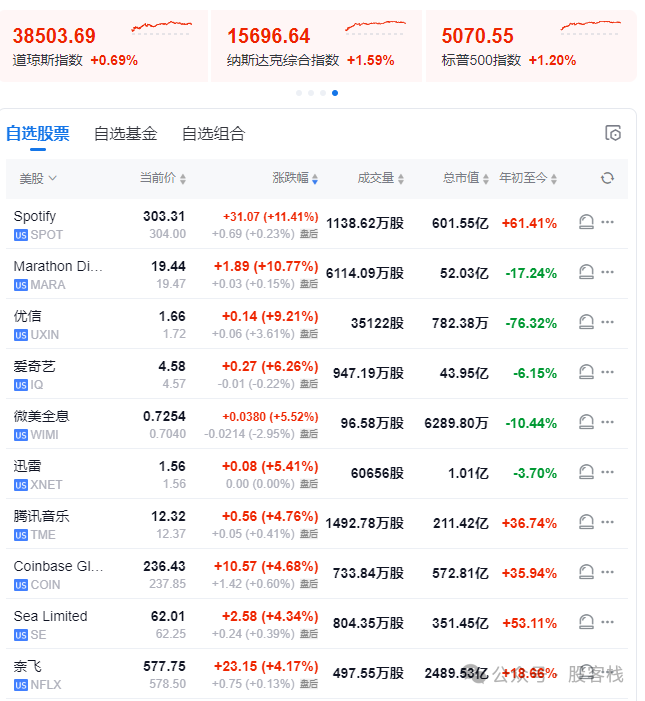The height and width of the screenshot is (701, 645).
Task: View S&P 500 mini trend chart
Action: [x=591, y=27]
